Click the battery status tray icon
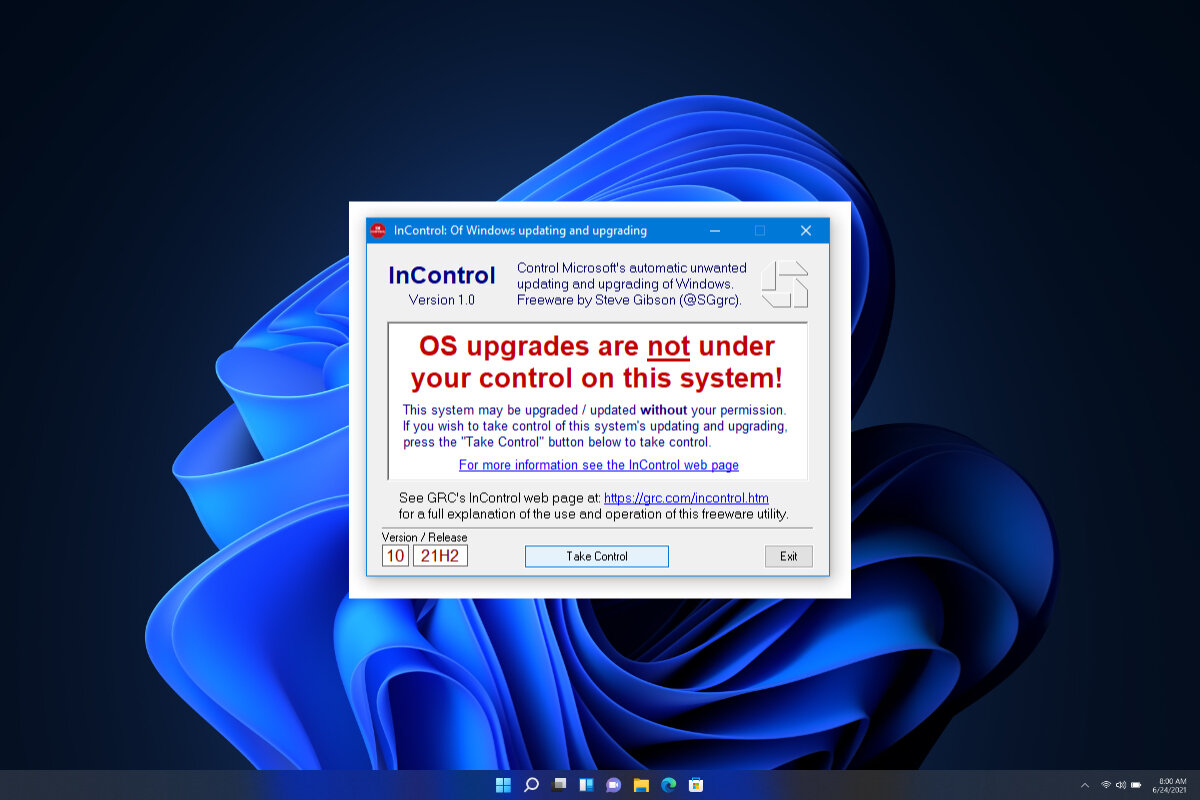The width and height of the screenshot is (1200, 800). [x=1137, y=785]
